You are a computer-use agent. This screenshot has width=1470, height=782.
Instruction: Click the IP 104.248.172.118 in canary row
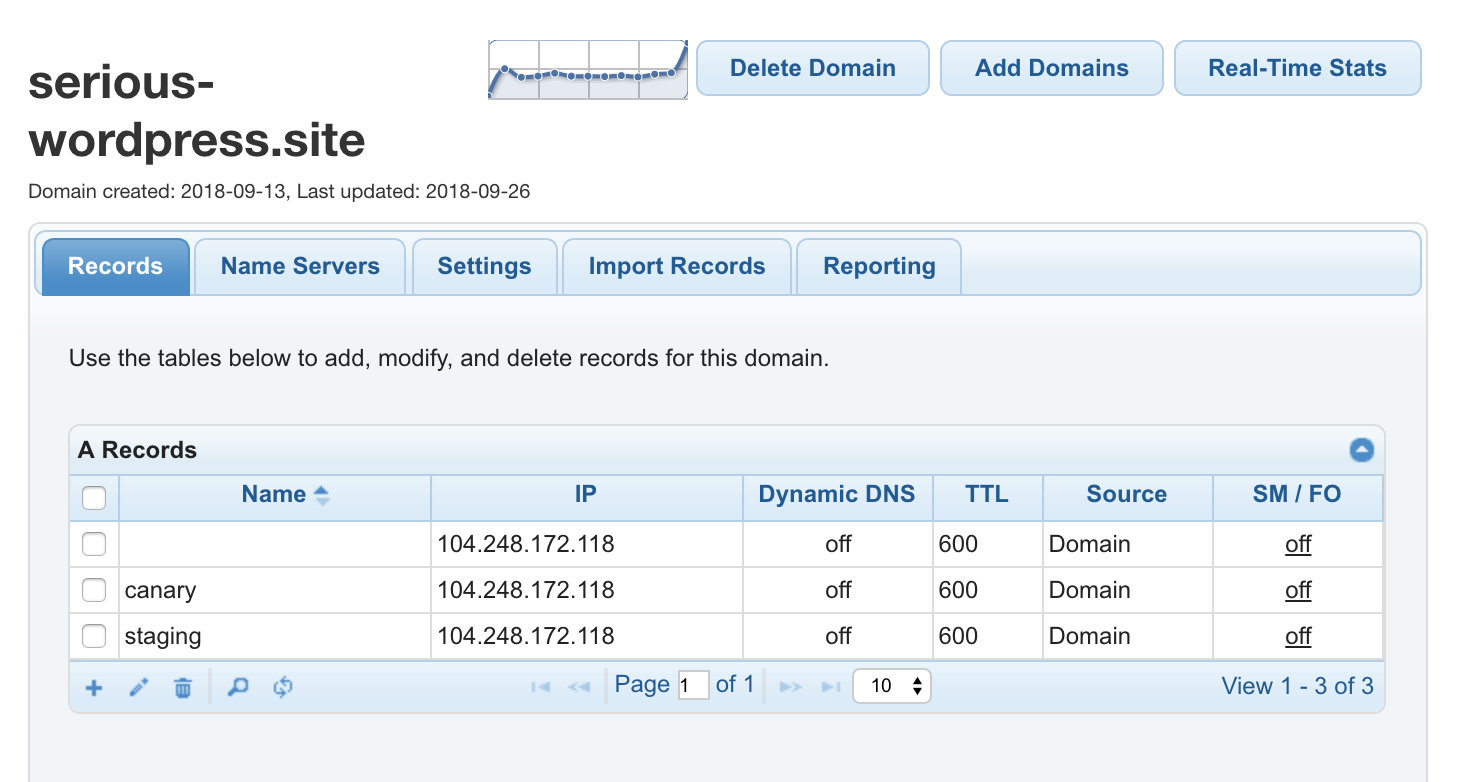pos(526,591)
